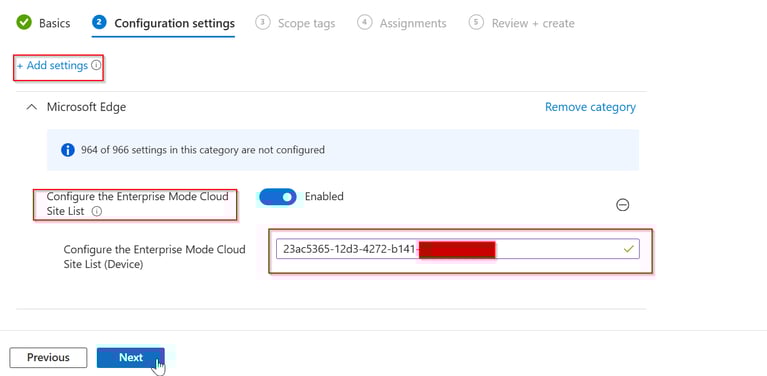Open the Assignments step
This screenshot has height=376, width=767.
coord(413,23)
